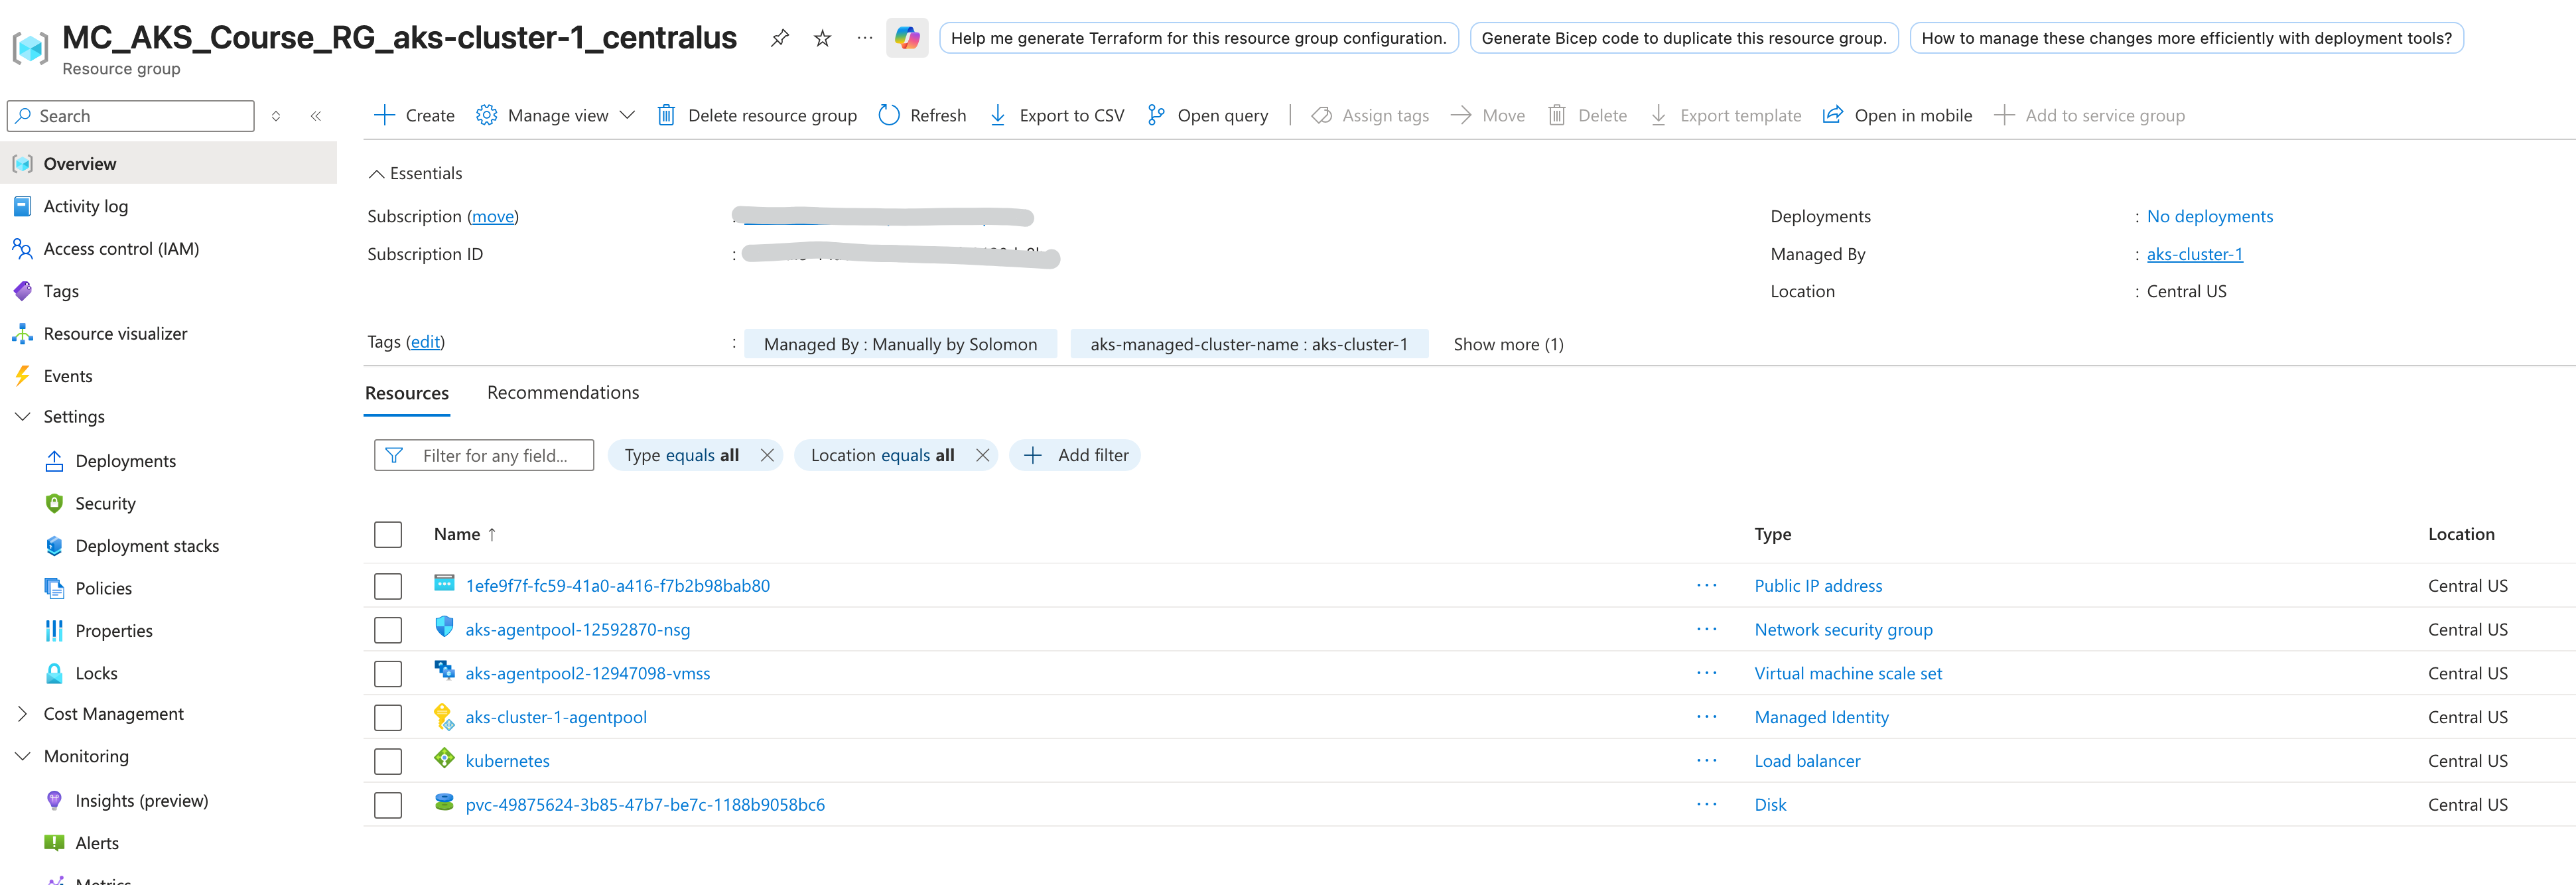The height and width of the screenshot is (885, 2576).
Task: Focus the Filter for any field input
Action: point(484,456)
